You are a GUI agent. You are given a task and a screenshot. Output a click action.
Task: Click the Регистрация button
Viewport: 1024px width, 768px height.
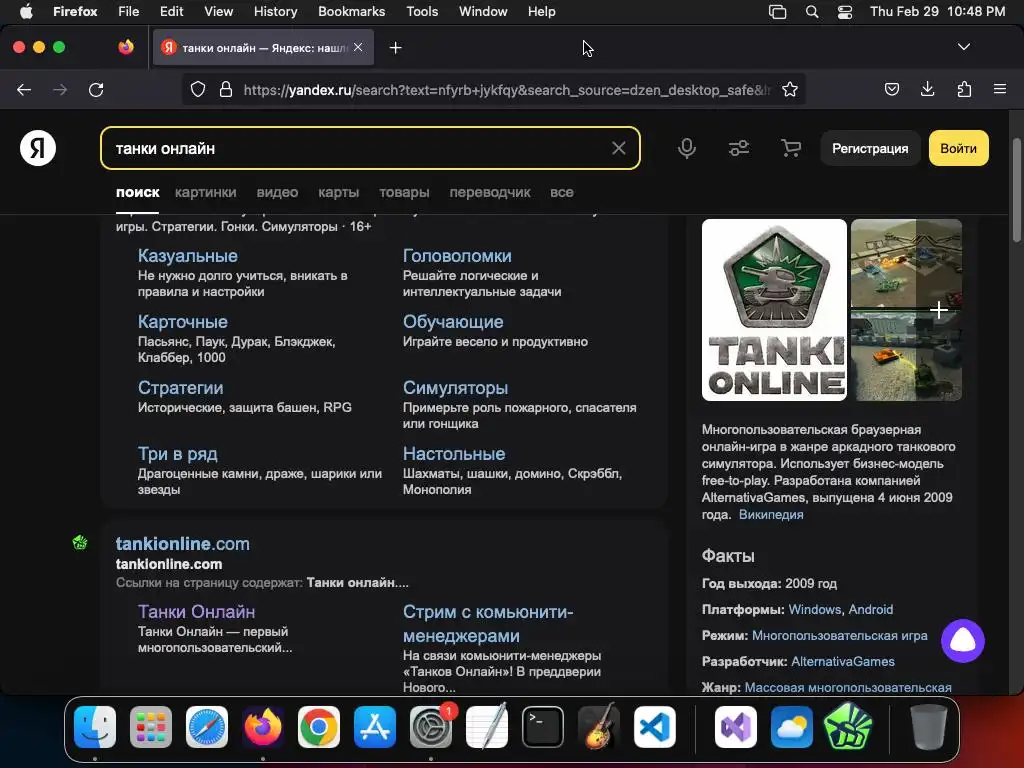pos(870,148)
